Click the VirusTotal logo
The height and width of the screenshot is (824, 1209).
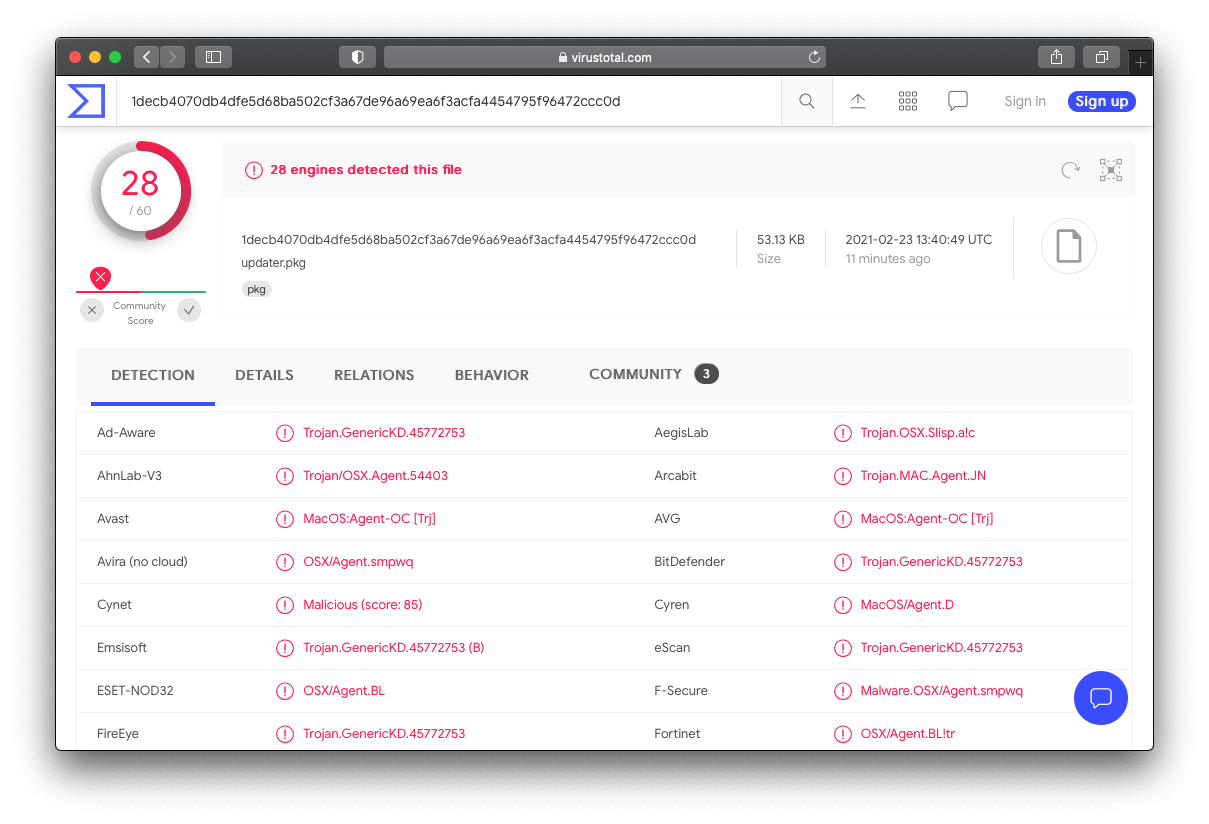tap(86, 100)
